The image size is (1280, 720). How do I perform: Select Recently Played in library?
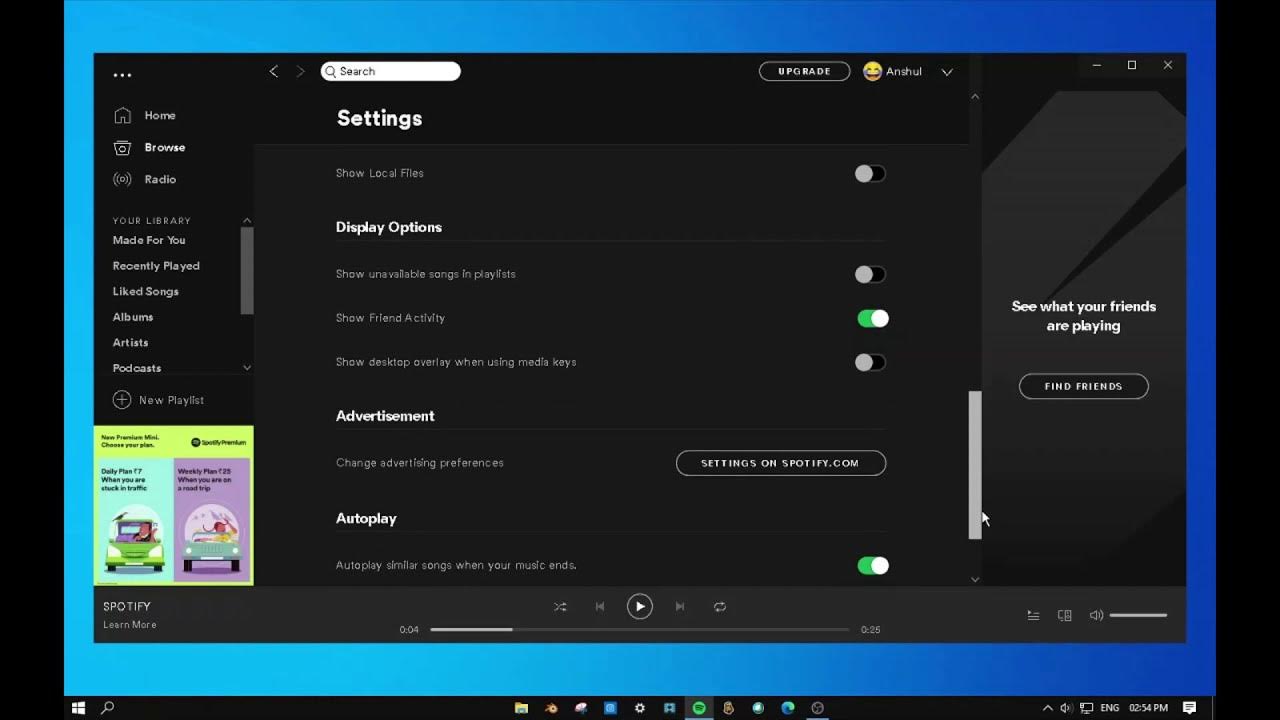(156, 266)
